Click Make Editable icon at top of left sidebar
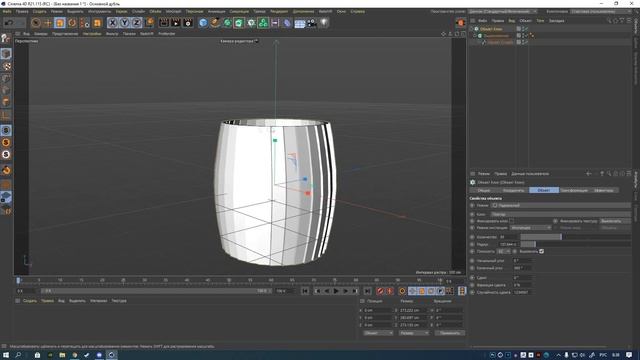 pyautogui.click(x=6, y=39)
